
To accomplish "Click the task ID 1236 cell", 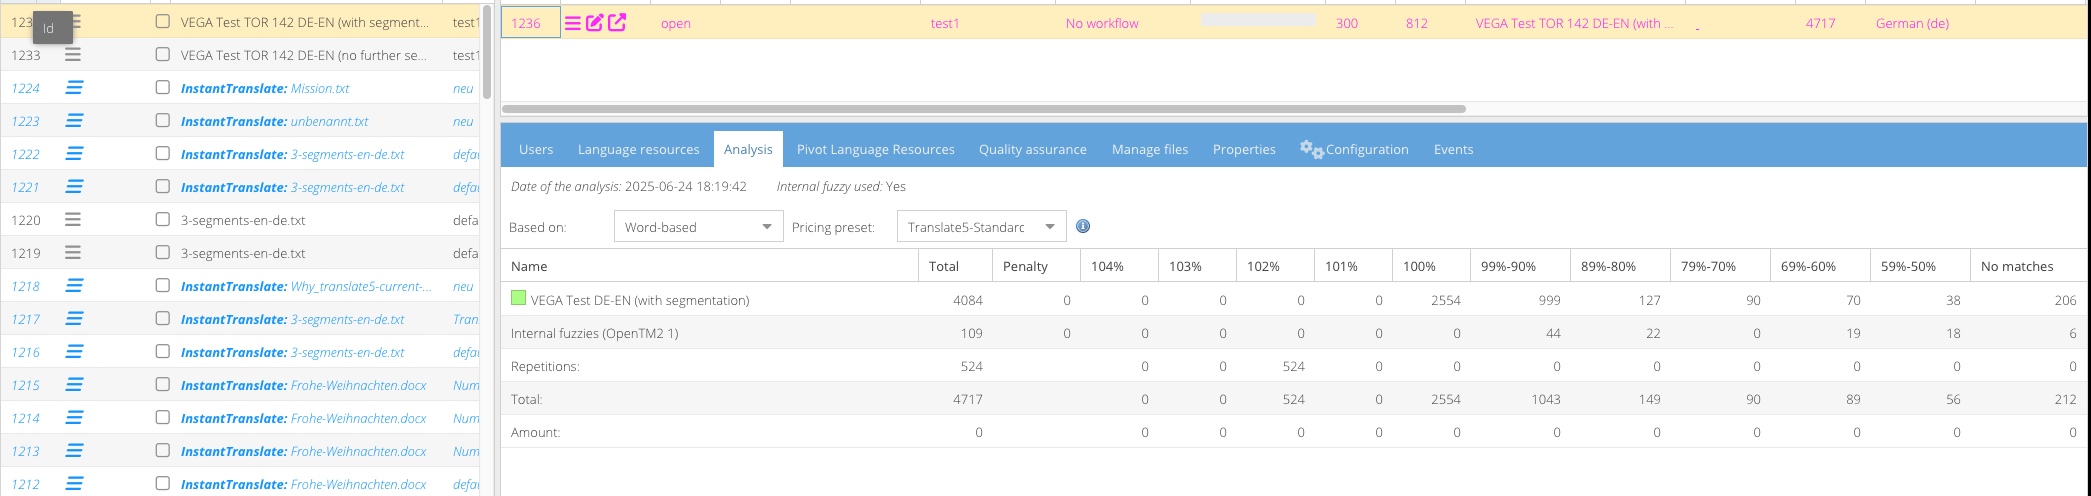I will 529,23.
